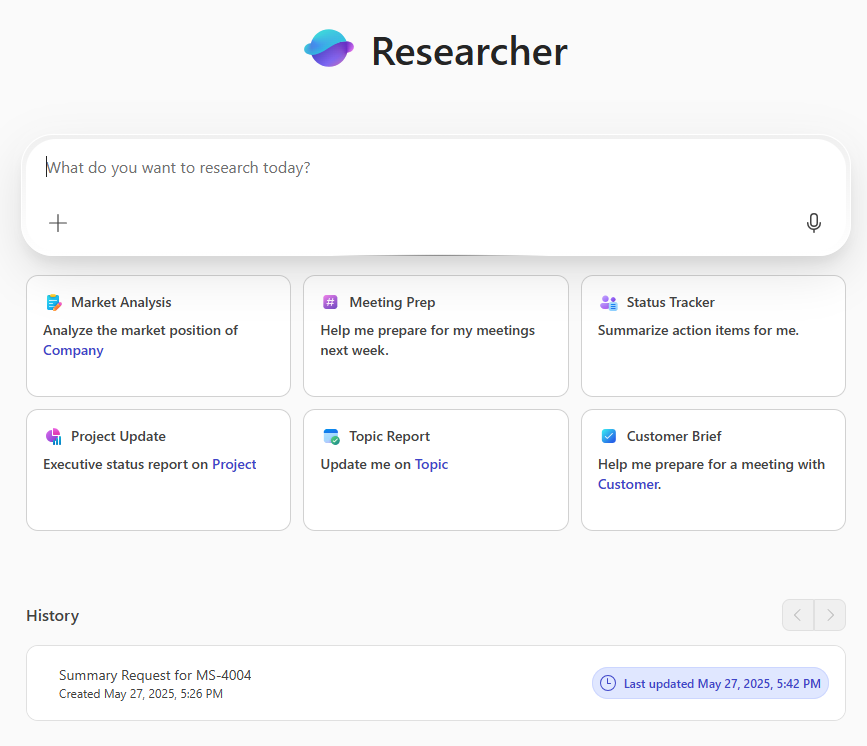This screenshot has width=867, height=746.
Task: Click the Market Analysis clipboard icon
Action: point(54,302)
